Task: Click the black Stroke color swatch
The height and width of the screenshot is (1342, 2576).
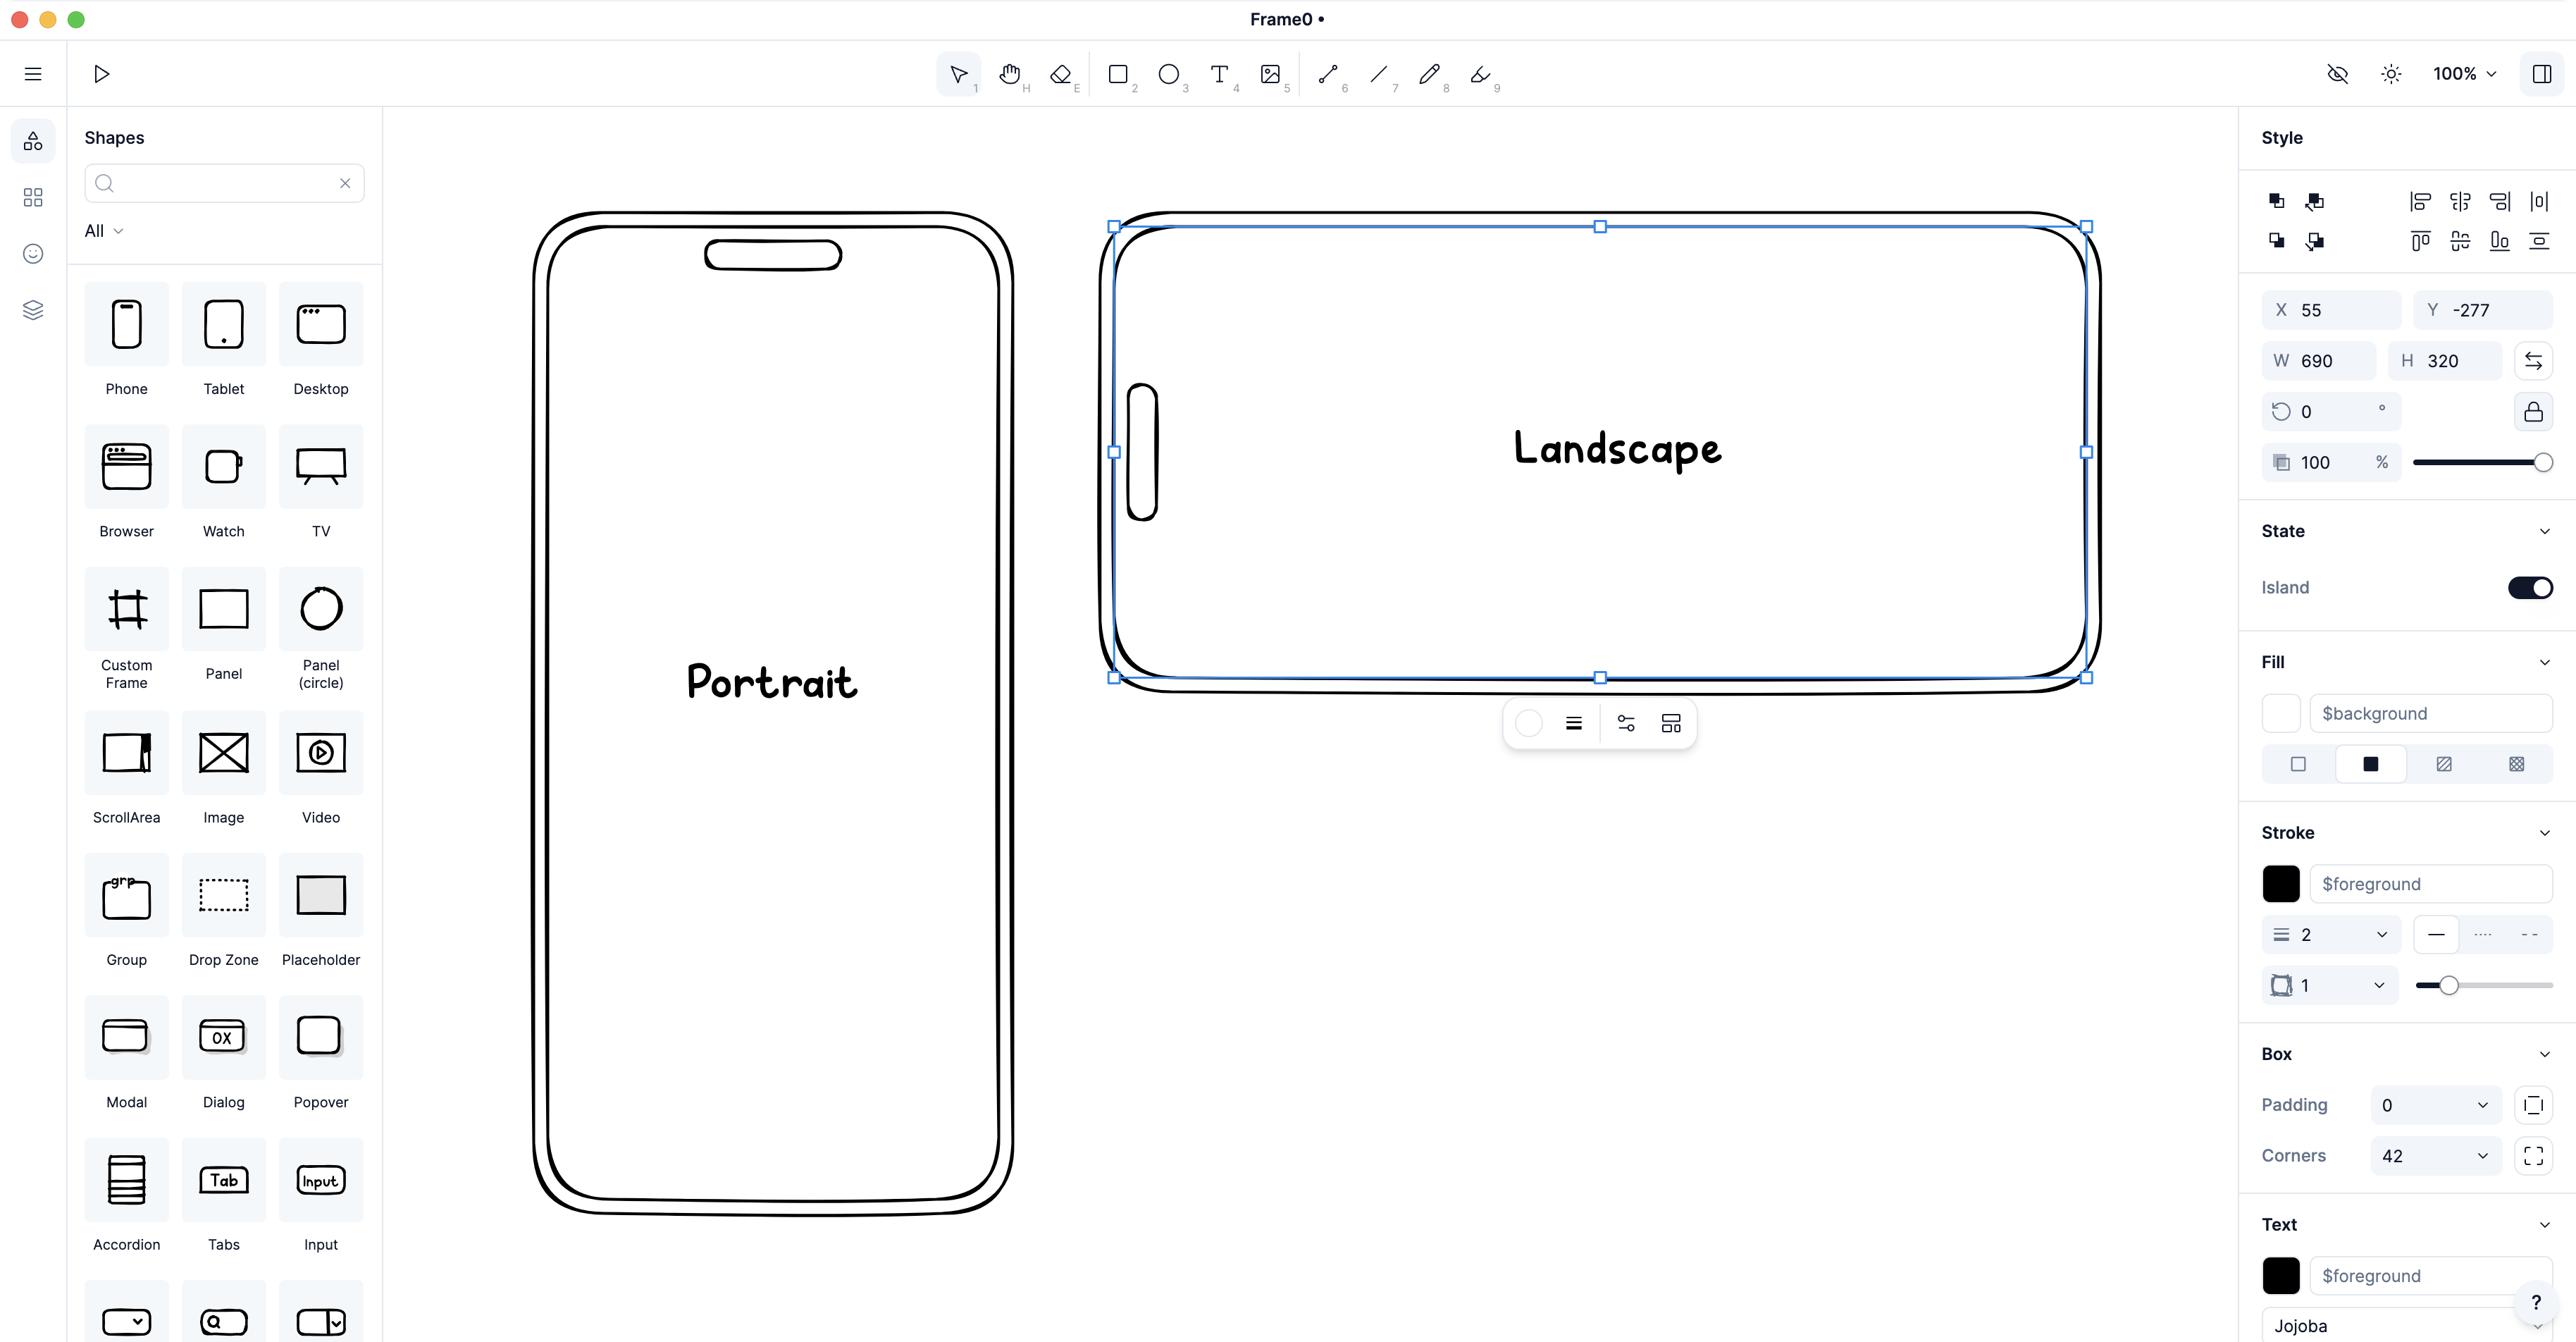Action: pyautogui.click(x=2281, y=884)
